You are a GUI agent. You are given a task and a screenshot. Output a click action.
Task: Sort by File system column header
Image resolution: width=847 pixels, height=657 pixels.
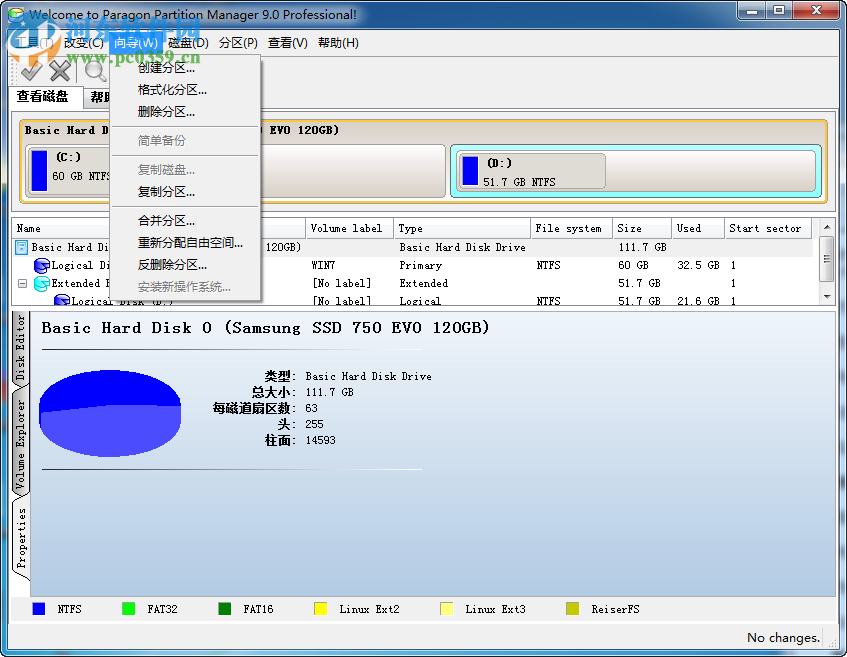(572, 229)
